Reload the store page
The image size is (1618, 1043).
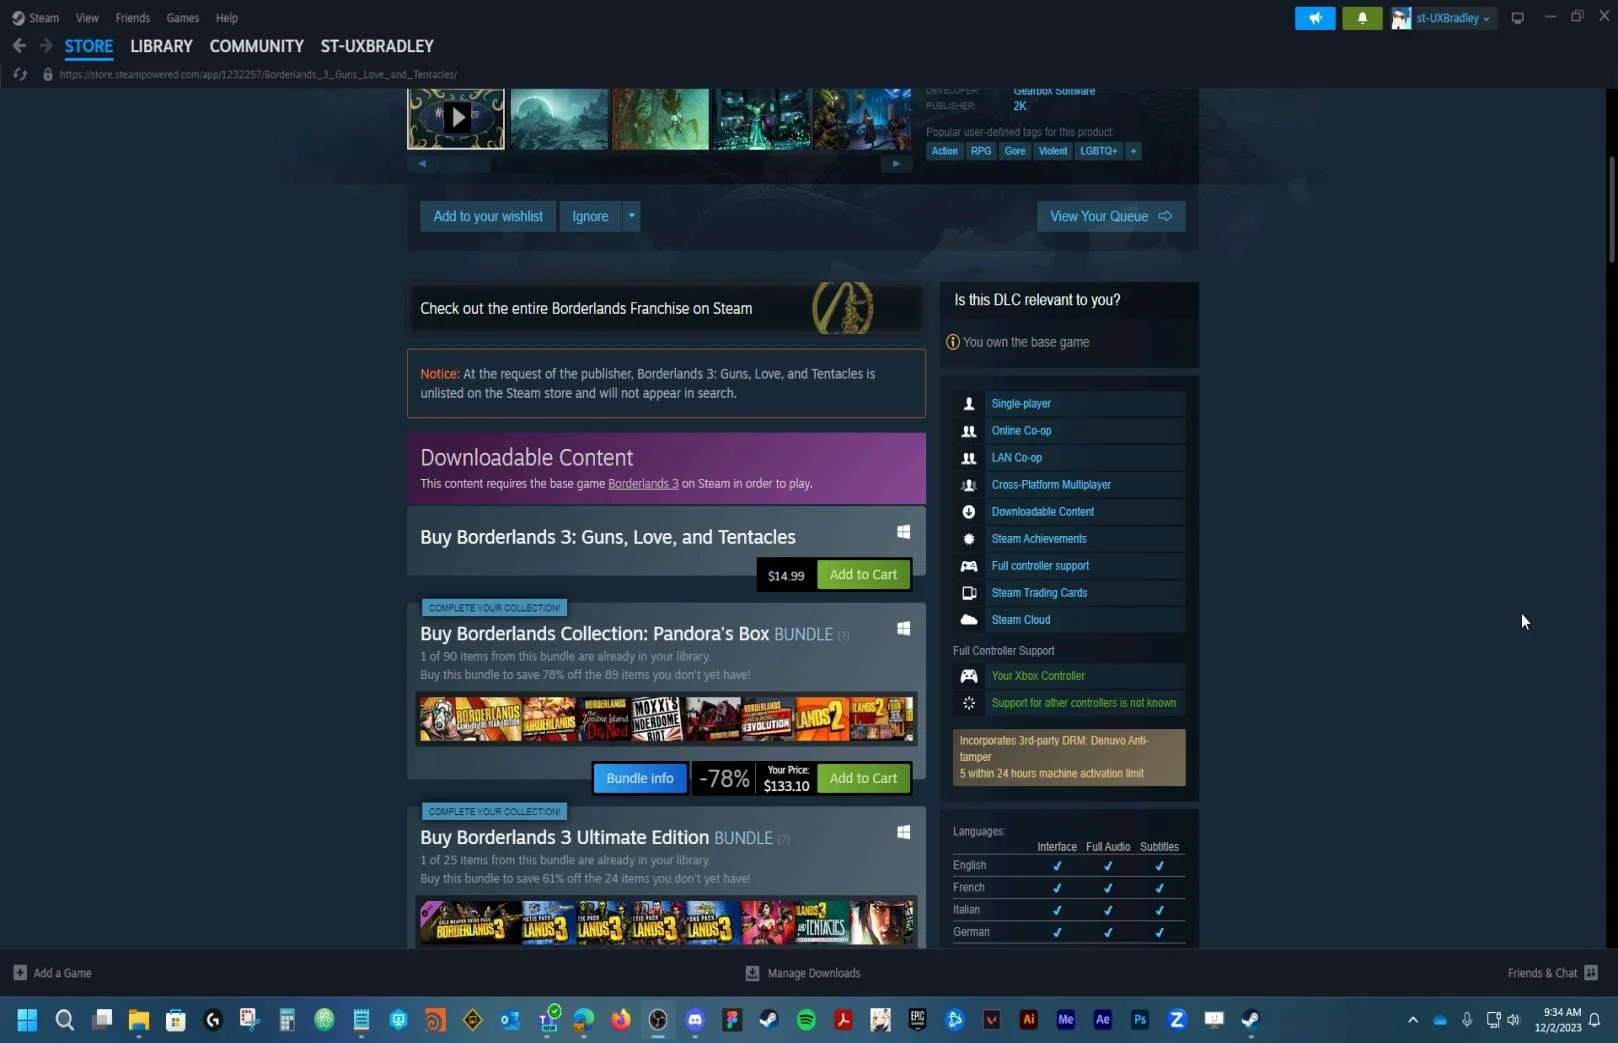tap(19, 74)
